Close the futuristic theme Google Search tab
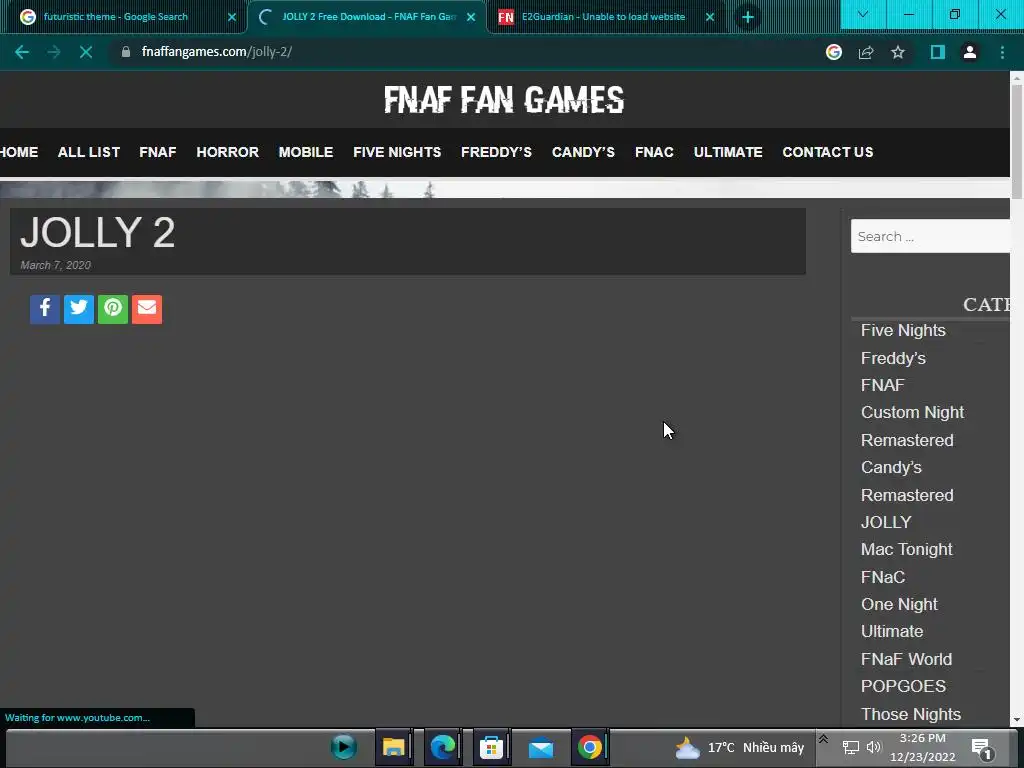Viewport: 1024px width, 768px height. tap(232, 17)
